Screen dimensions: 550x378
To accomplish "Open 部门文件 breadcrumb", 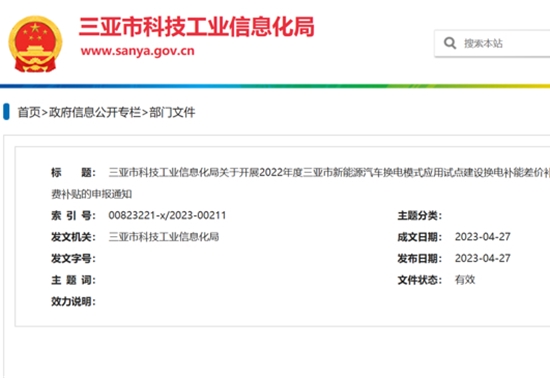I will pyautogui.click(x=172, y=112).
